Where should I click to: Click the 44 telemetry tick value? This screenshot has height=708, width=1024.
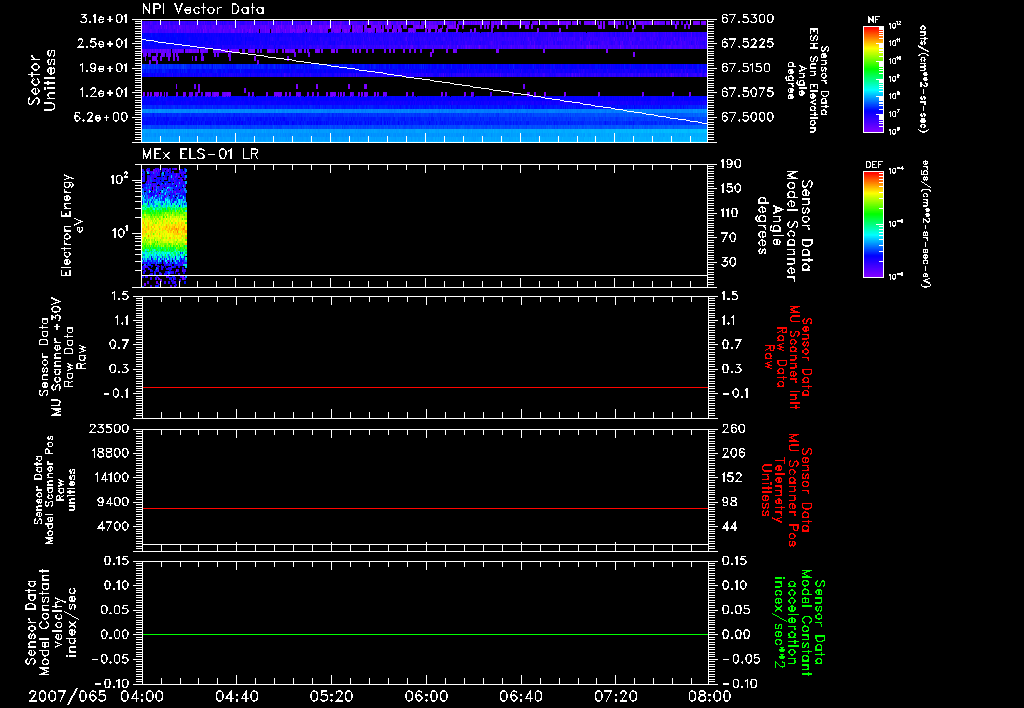(x=728, y=526)
